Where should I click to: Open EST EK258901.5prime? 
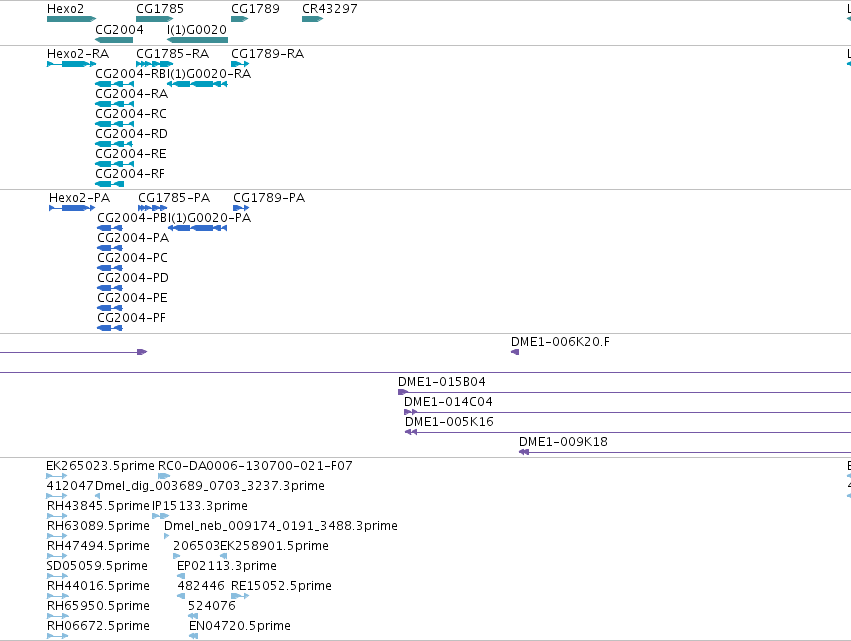pos(275,547)
